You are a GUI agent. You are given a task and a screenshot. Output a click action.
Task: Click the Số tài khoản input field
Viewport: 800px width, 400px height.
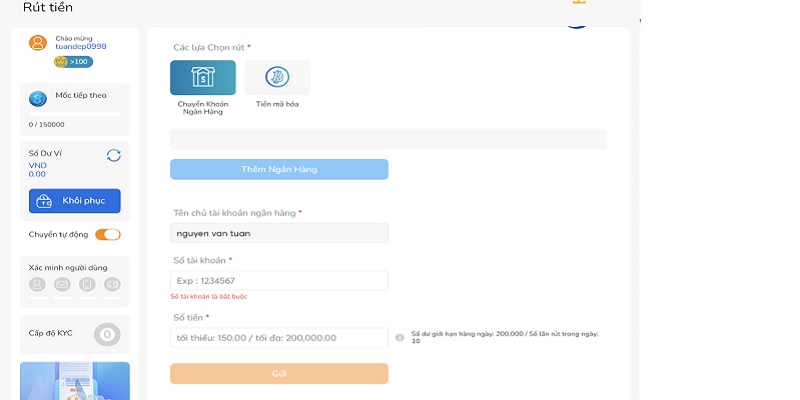click(x=279, y=281)
